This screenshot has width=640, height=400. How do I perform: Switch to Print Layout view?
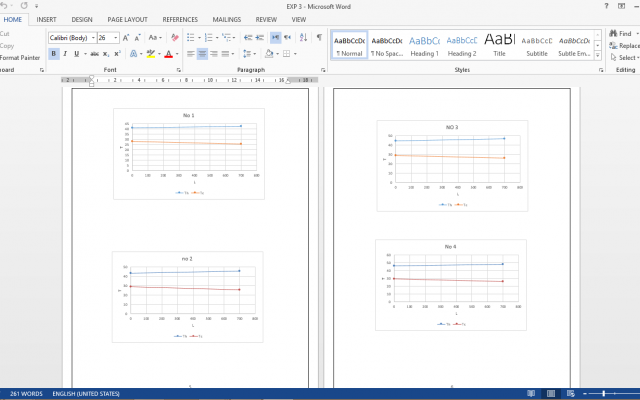551,393
